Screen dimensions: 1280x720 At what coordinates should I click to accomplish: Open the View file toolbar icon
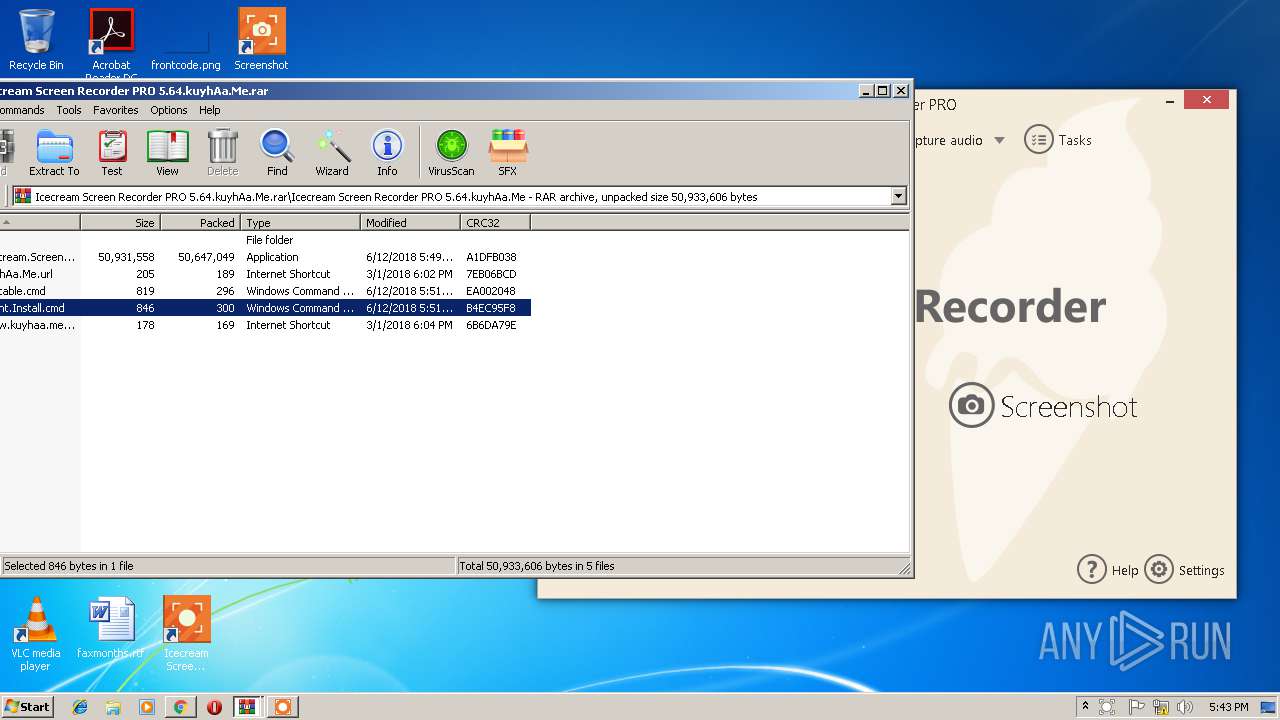coord(167,153)
